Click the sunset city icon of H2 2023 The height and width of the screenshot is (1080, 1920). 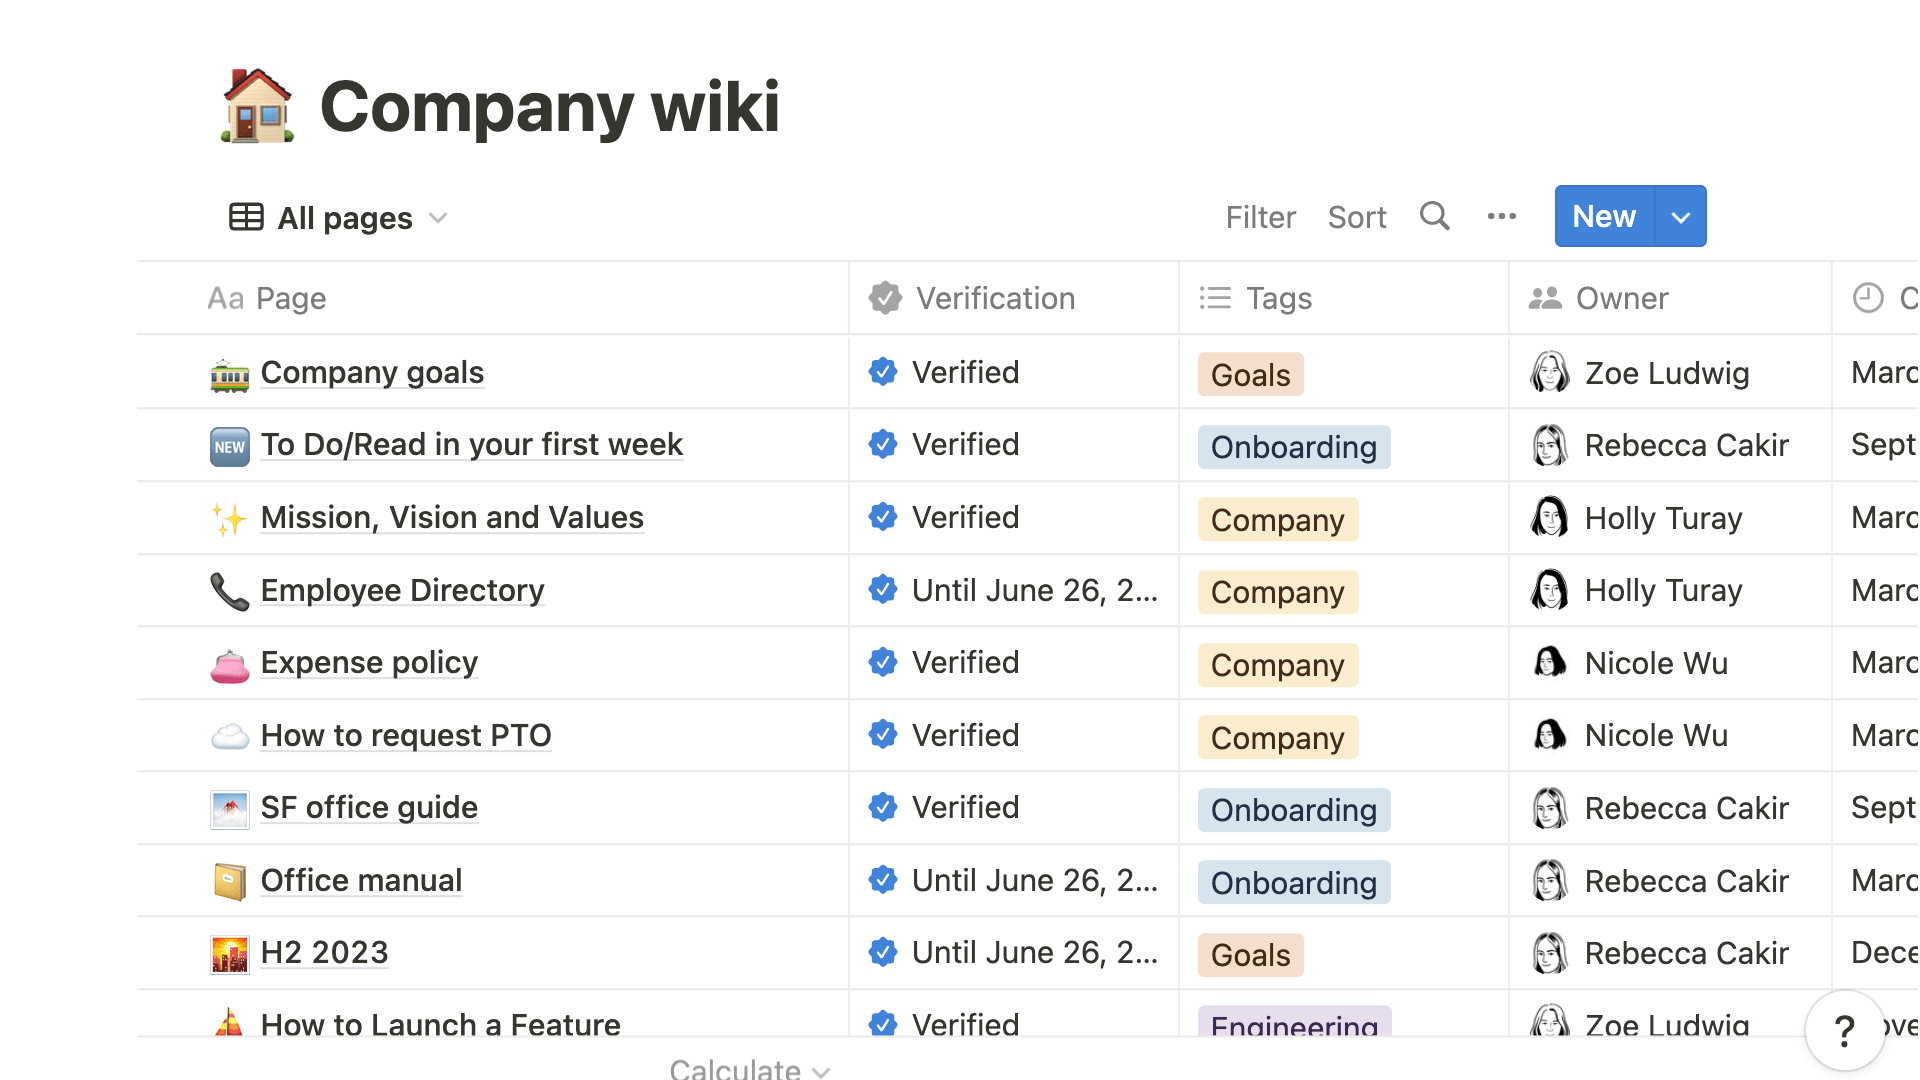(230, 955)
